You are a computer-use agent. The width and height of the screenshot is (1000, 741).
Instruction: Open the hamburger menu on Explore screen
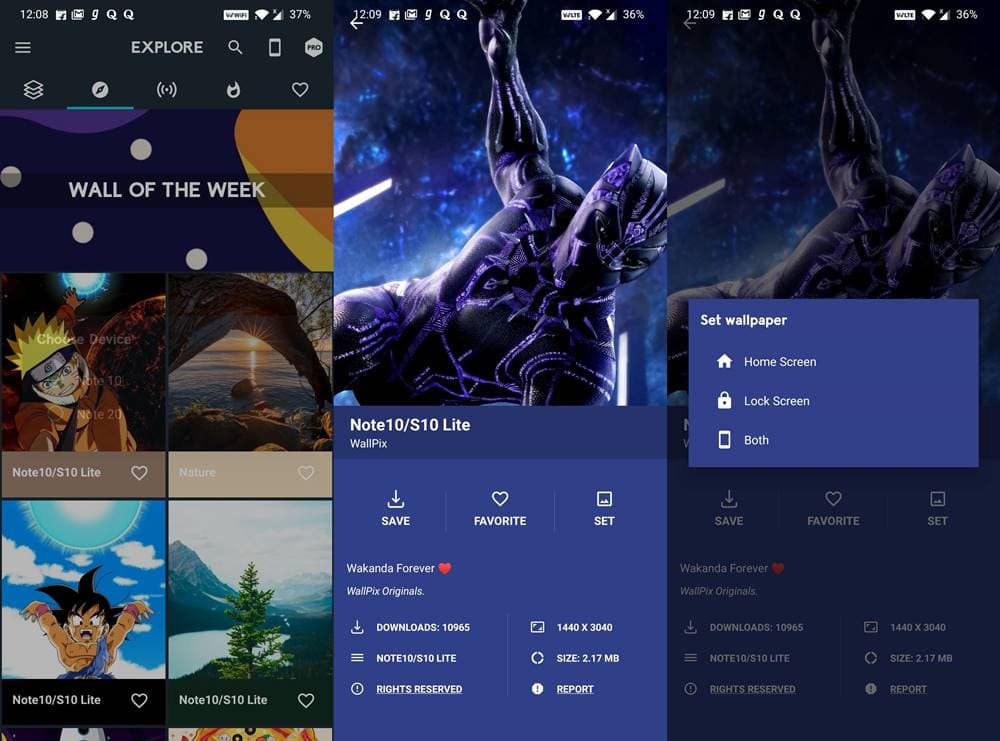click(23, 47)
